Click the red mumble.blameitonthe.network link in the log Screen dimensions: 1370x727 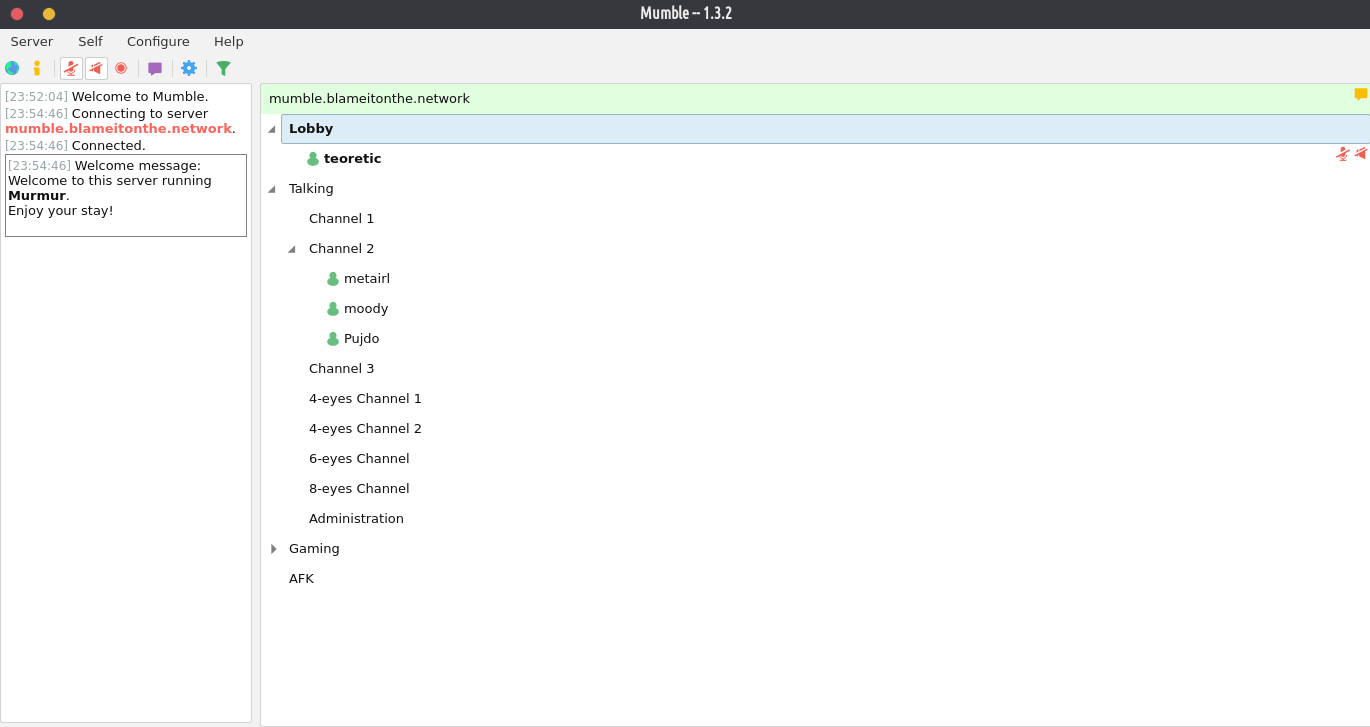(x=118, y=129)
